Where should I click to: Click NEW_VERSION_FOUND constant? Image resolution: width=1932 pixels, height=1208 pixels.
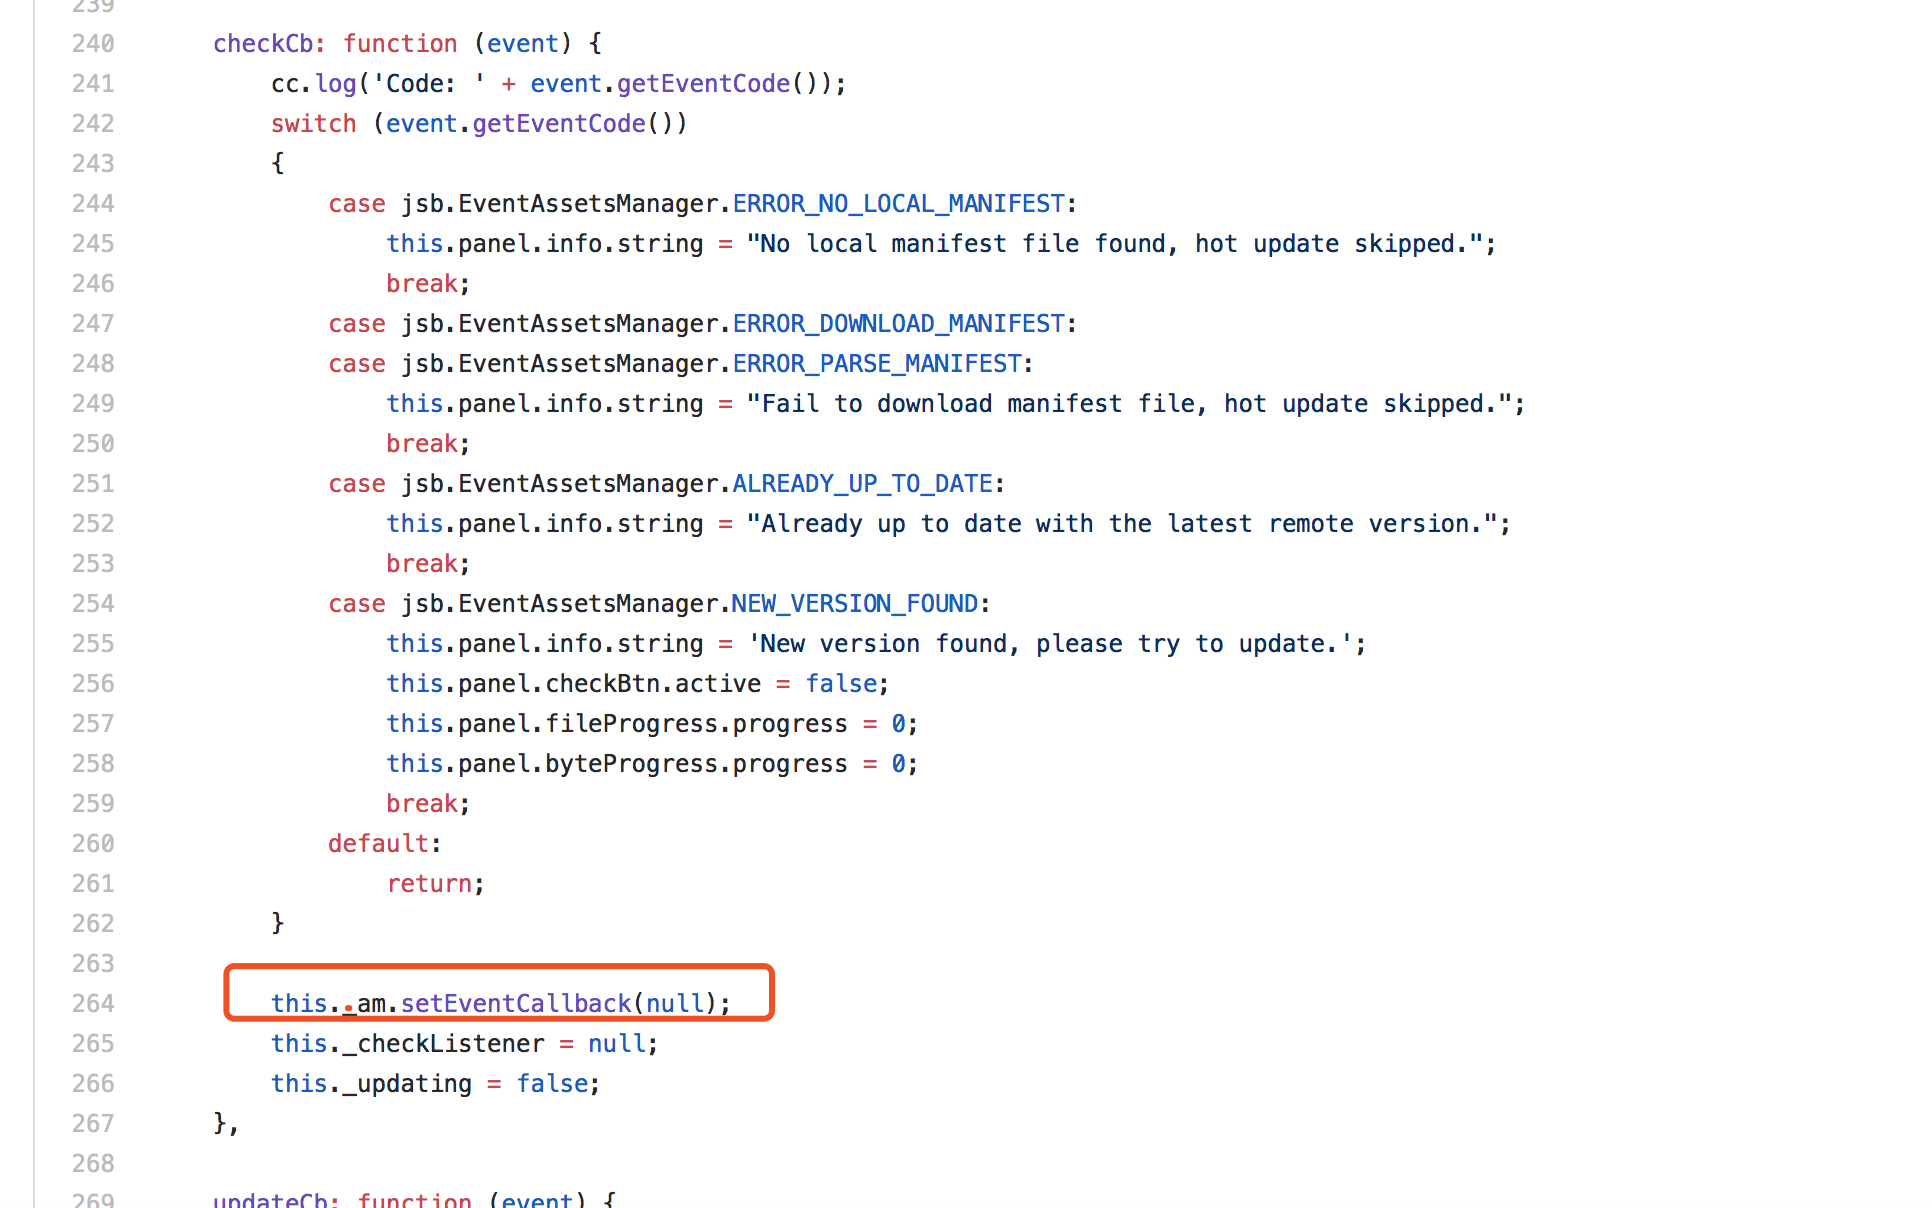pos(854,604)
